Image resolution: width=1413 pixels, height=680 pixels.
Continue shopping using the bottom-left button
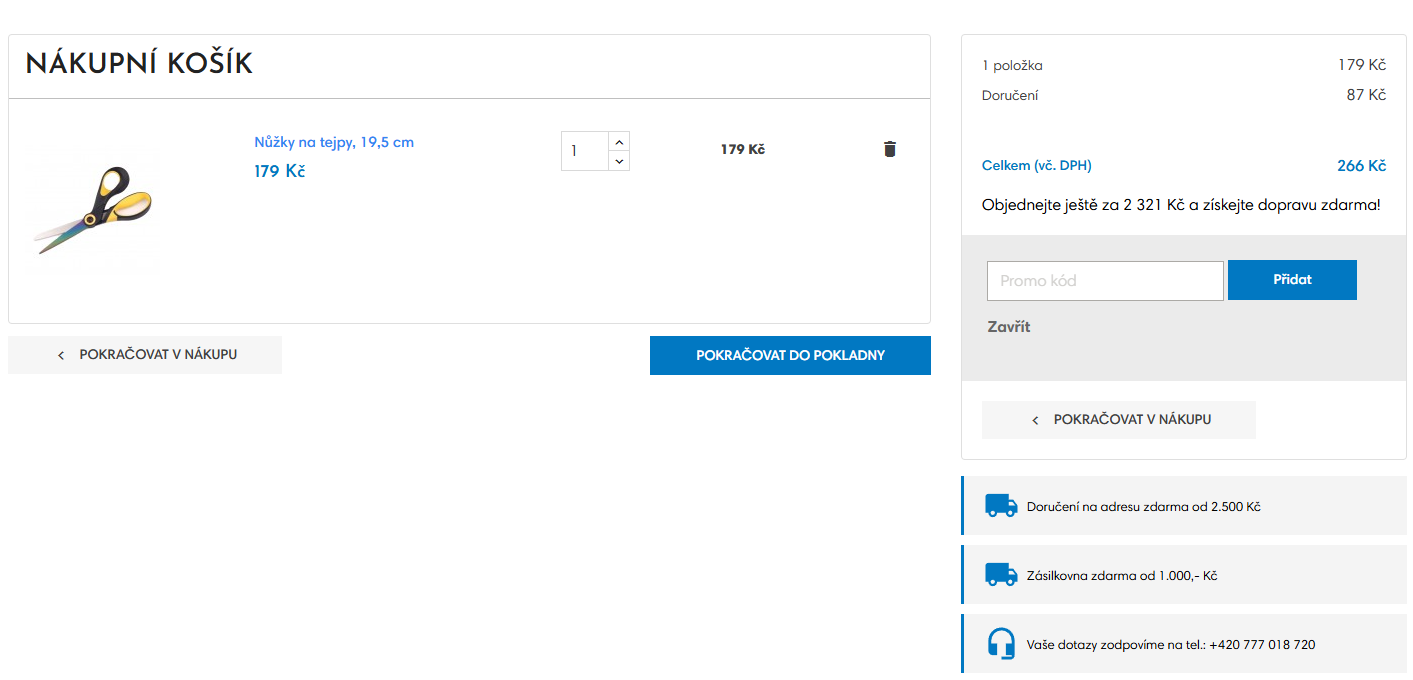(x=144, y=354)
